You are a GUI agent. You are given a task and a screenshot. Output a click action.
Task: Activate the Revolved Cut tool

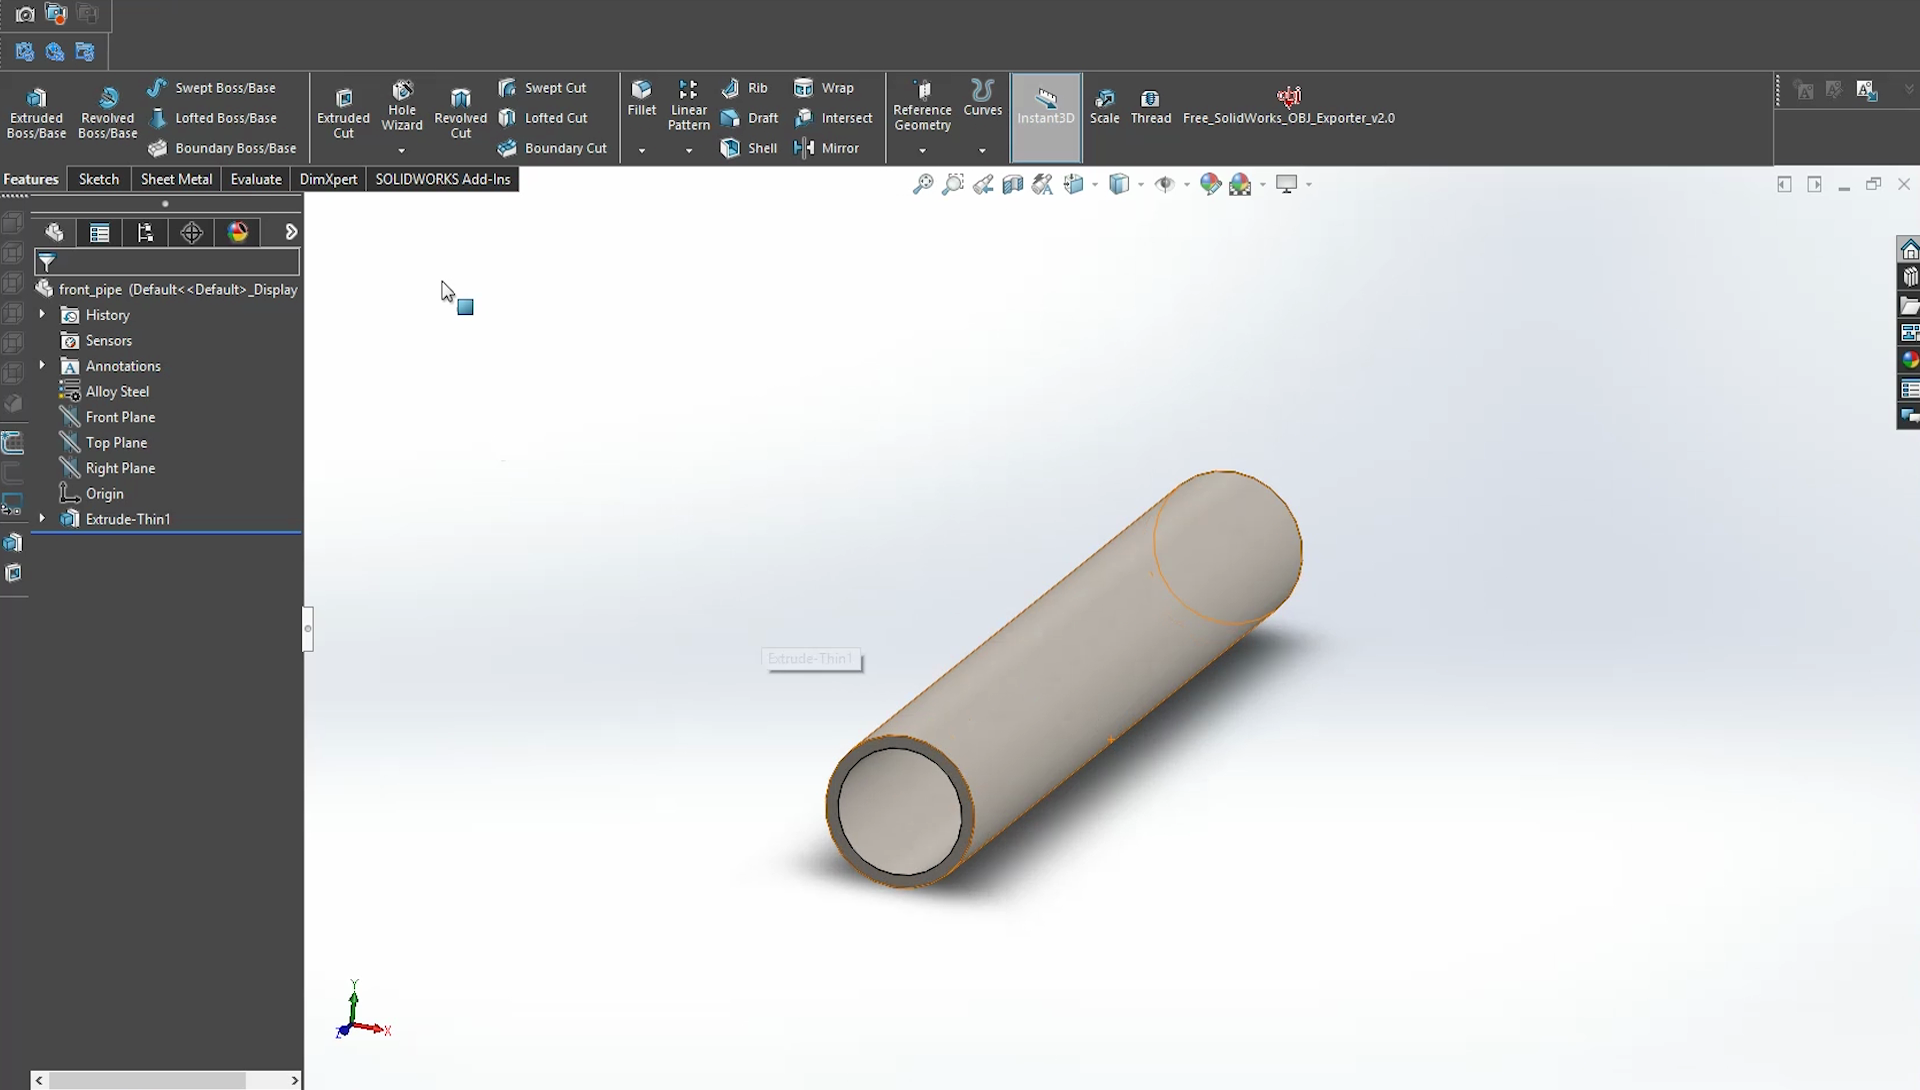(x=460, y=113)
